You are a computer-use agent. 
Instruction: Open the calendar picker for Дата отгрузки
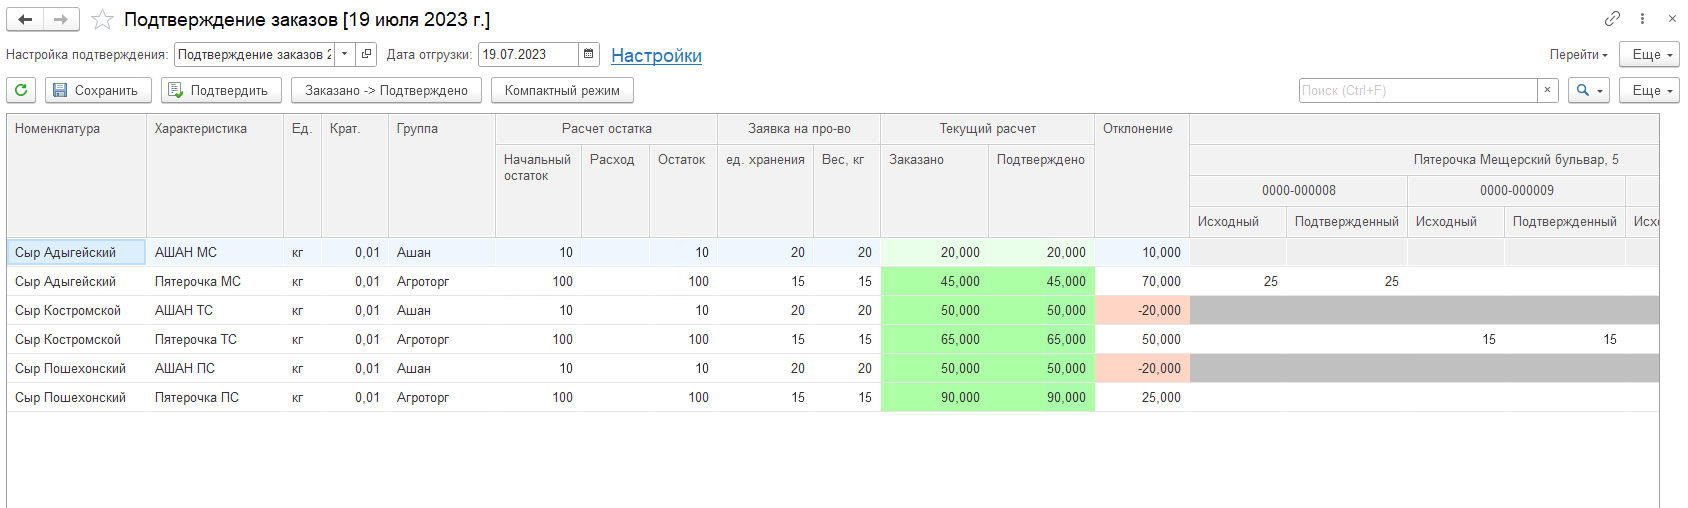[x=589, y=54]
